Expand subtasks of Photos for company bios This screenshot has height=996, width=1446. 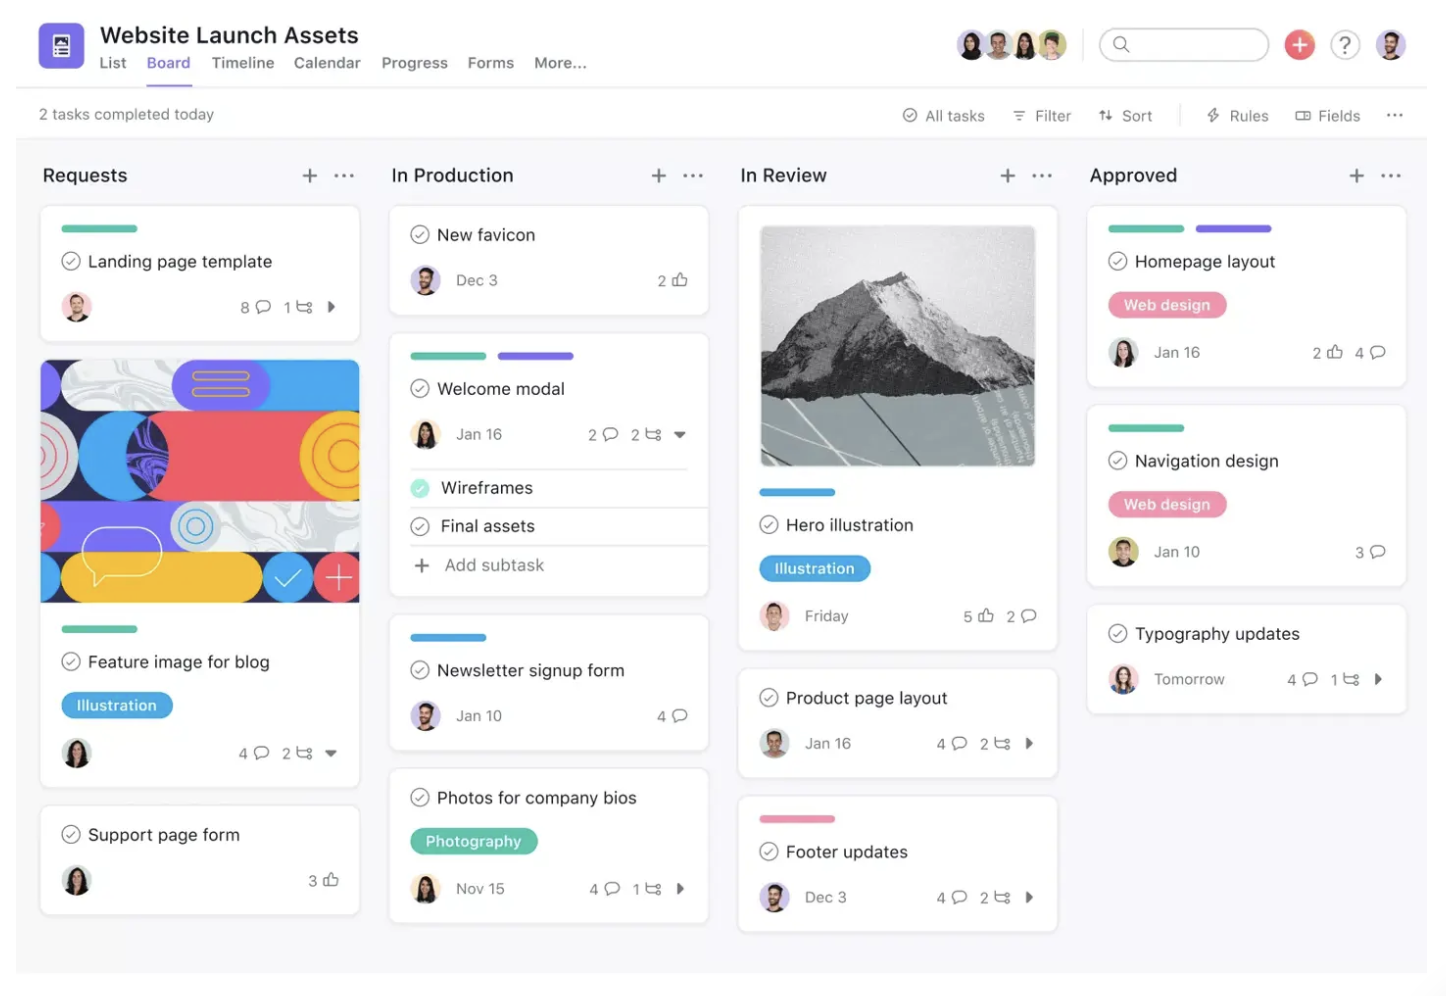click(680, 889)
